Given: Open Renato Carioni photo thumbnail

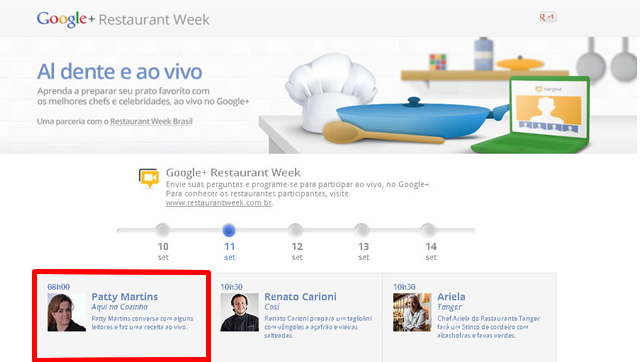Looking at the screenshot, I should click(240, 312).
